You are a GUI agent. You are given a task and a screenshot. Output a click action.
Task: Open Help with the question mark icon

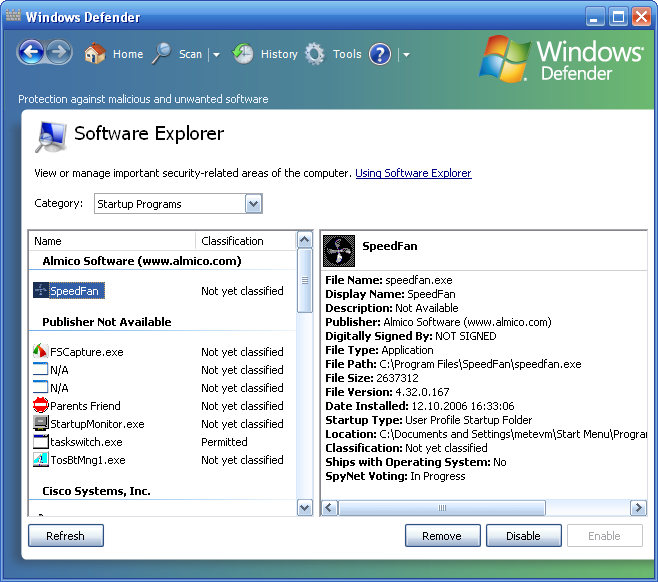(x=380, y=54)
